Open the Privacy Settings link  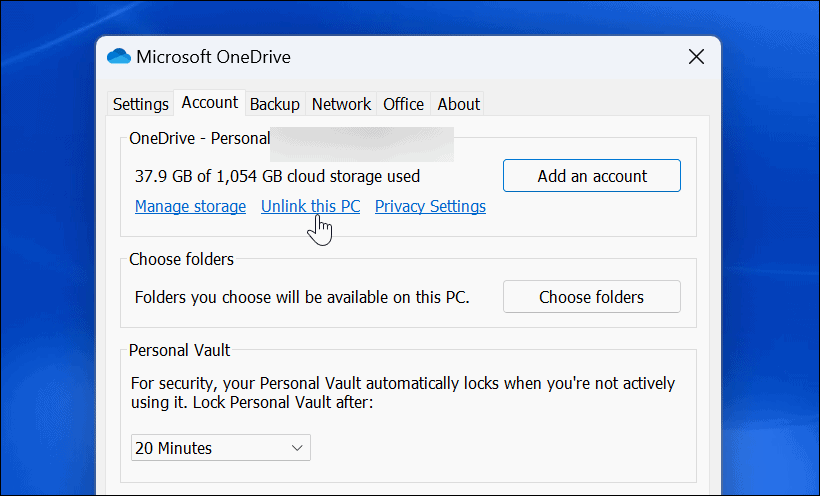coord(430,206)
